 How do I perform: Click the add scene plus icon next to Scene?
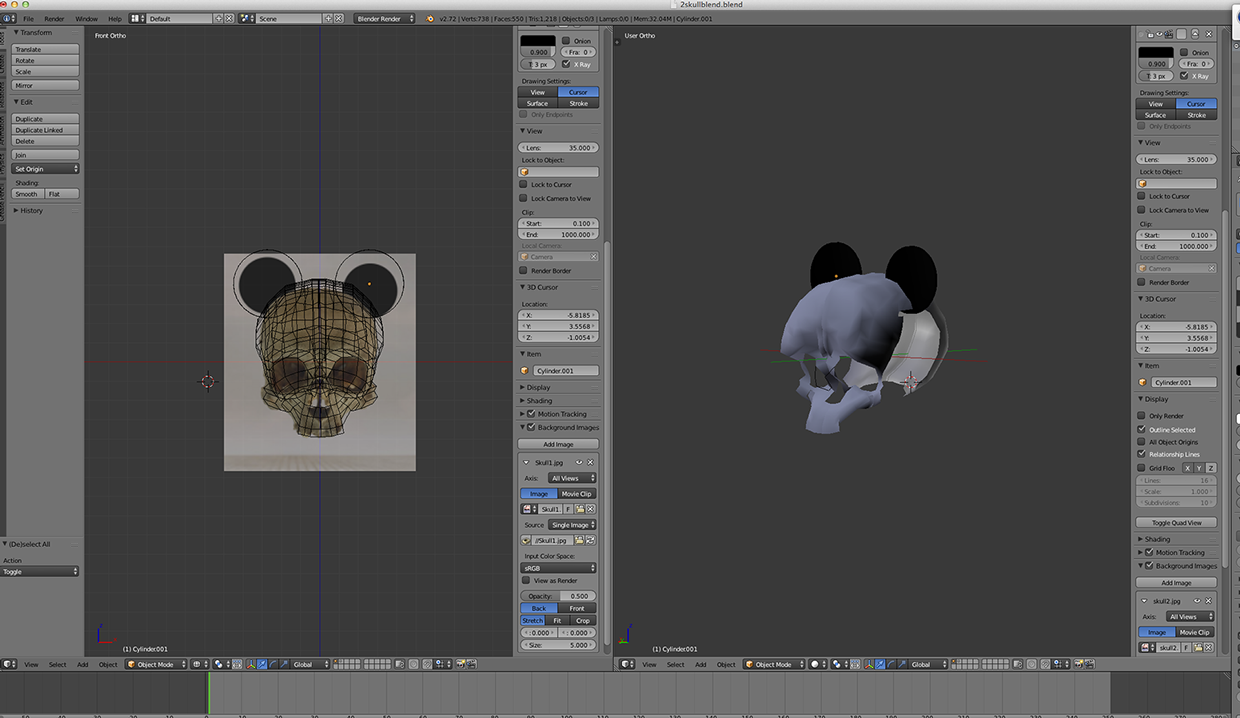coord(330,18)
